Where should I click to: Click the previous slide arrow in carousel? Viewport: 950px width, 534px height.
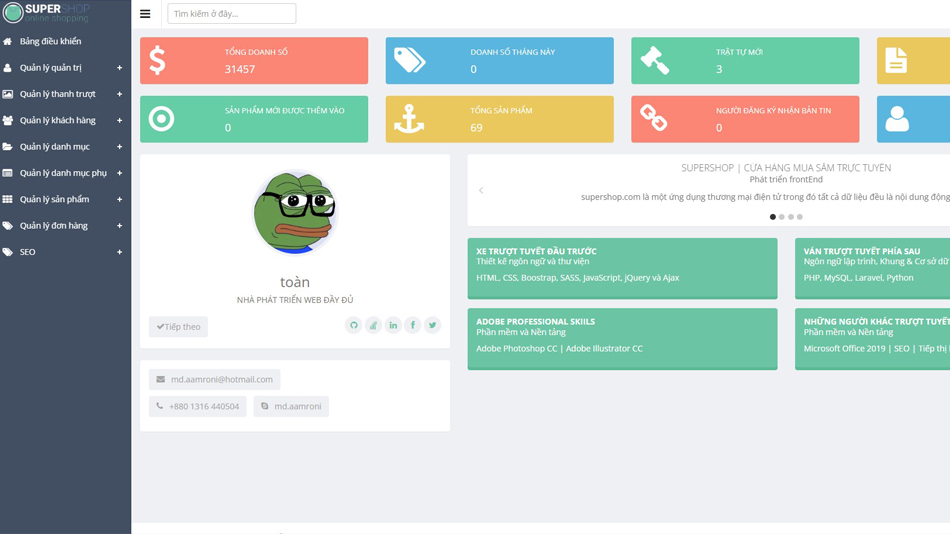point(481,190)
